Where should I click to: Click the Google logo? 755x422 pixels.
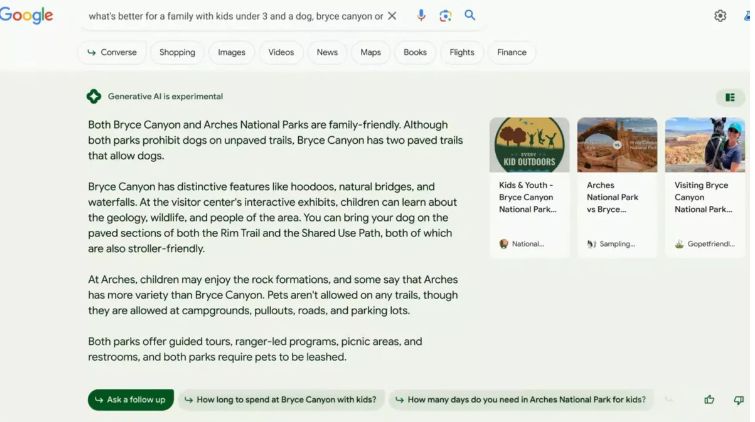(x=26, y=15)
